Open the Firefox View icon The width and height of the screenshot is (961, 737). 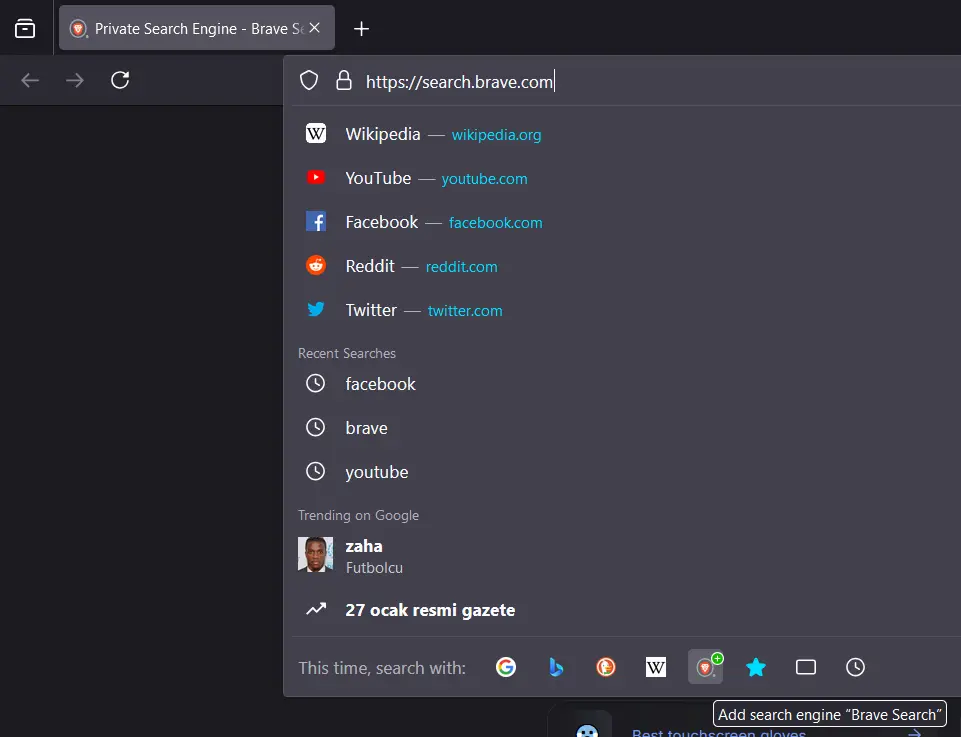(x=25, y=28)
